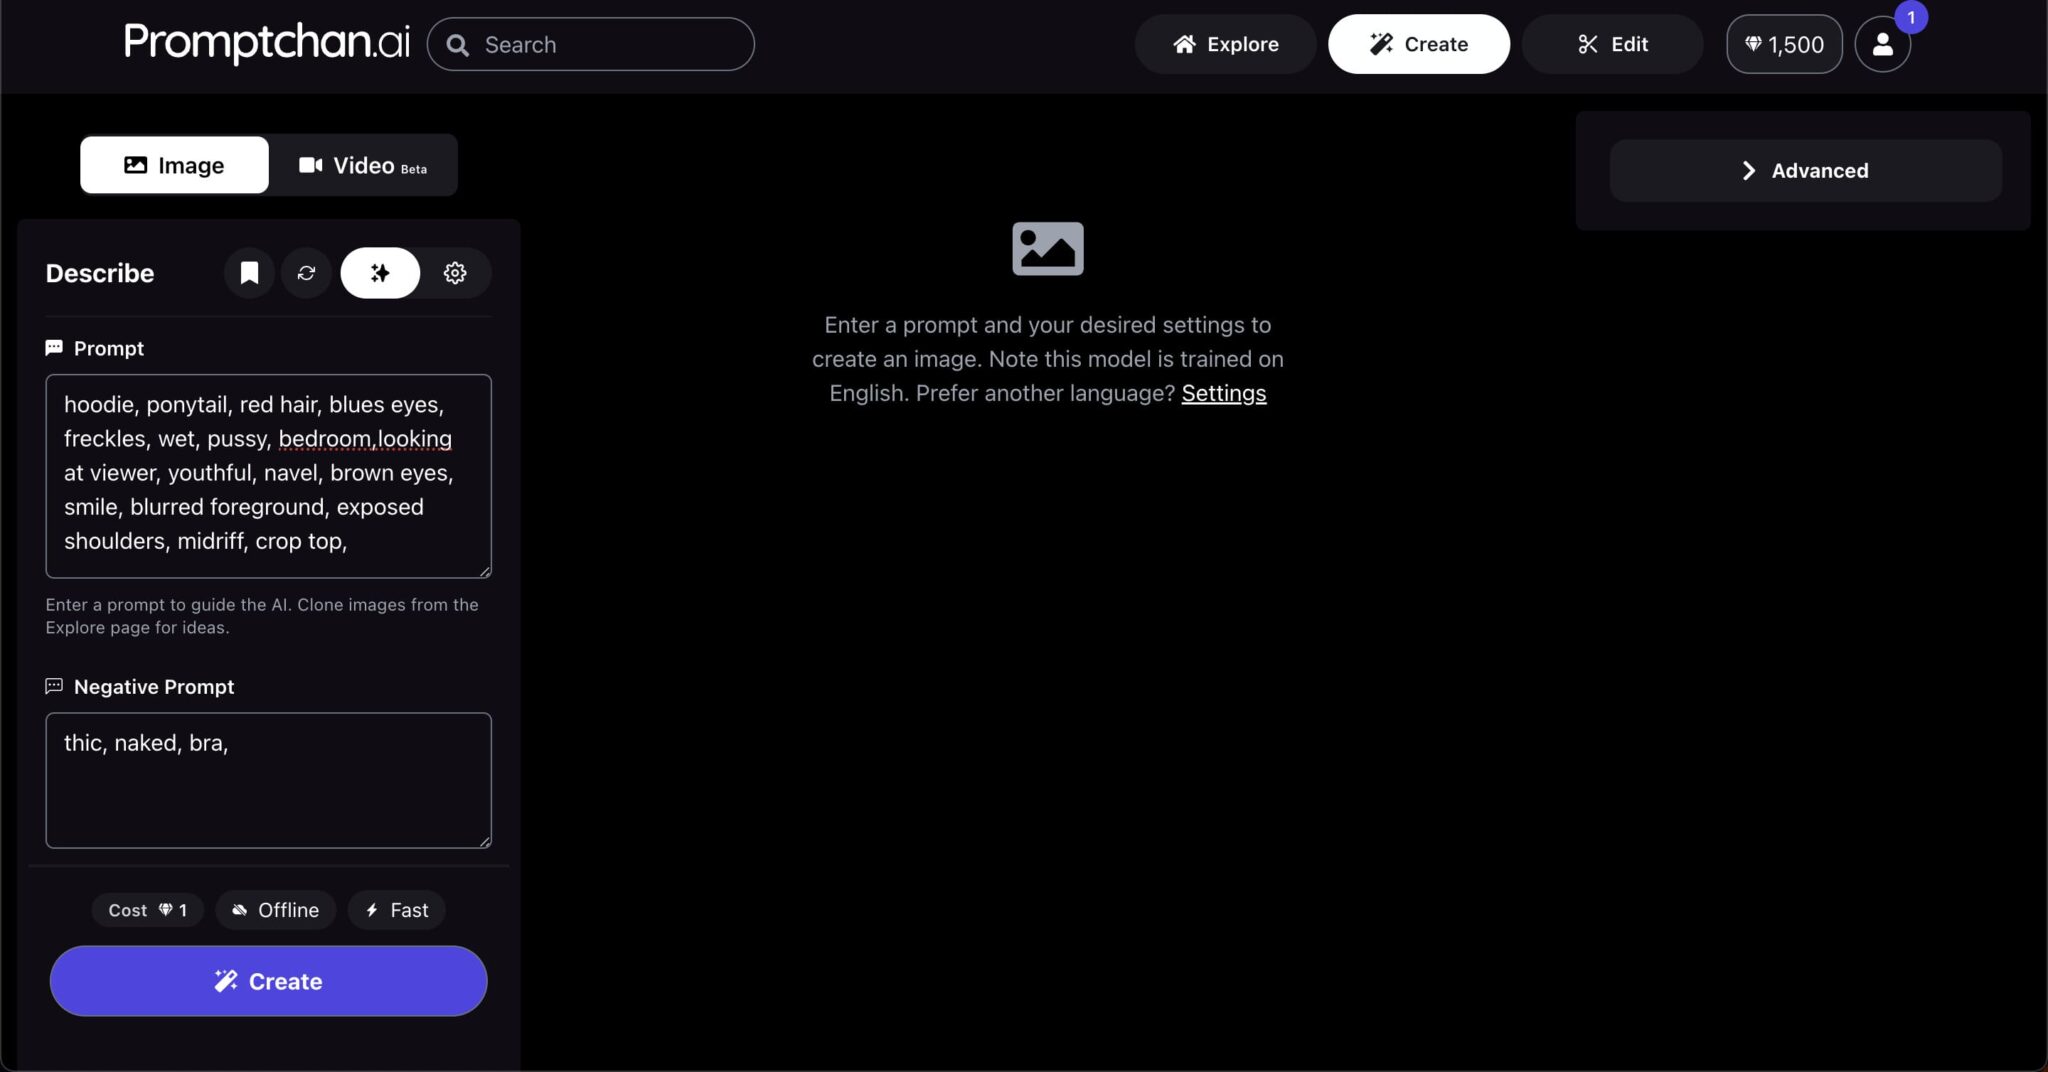Switch to the Video Beta tab
Viewport: 2048px width, 1072px height.
pyautogui.click(x=363, y=165)
